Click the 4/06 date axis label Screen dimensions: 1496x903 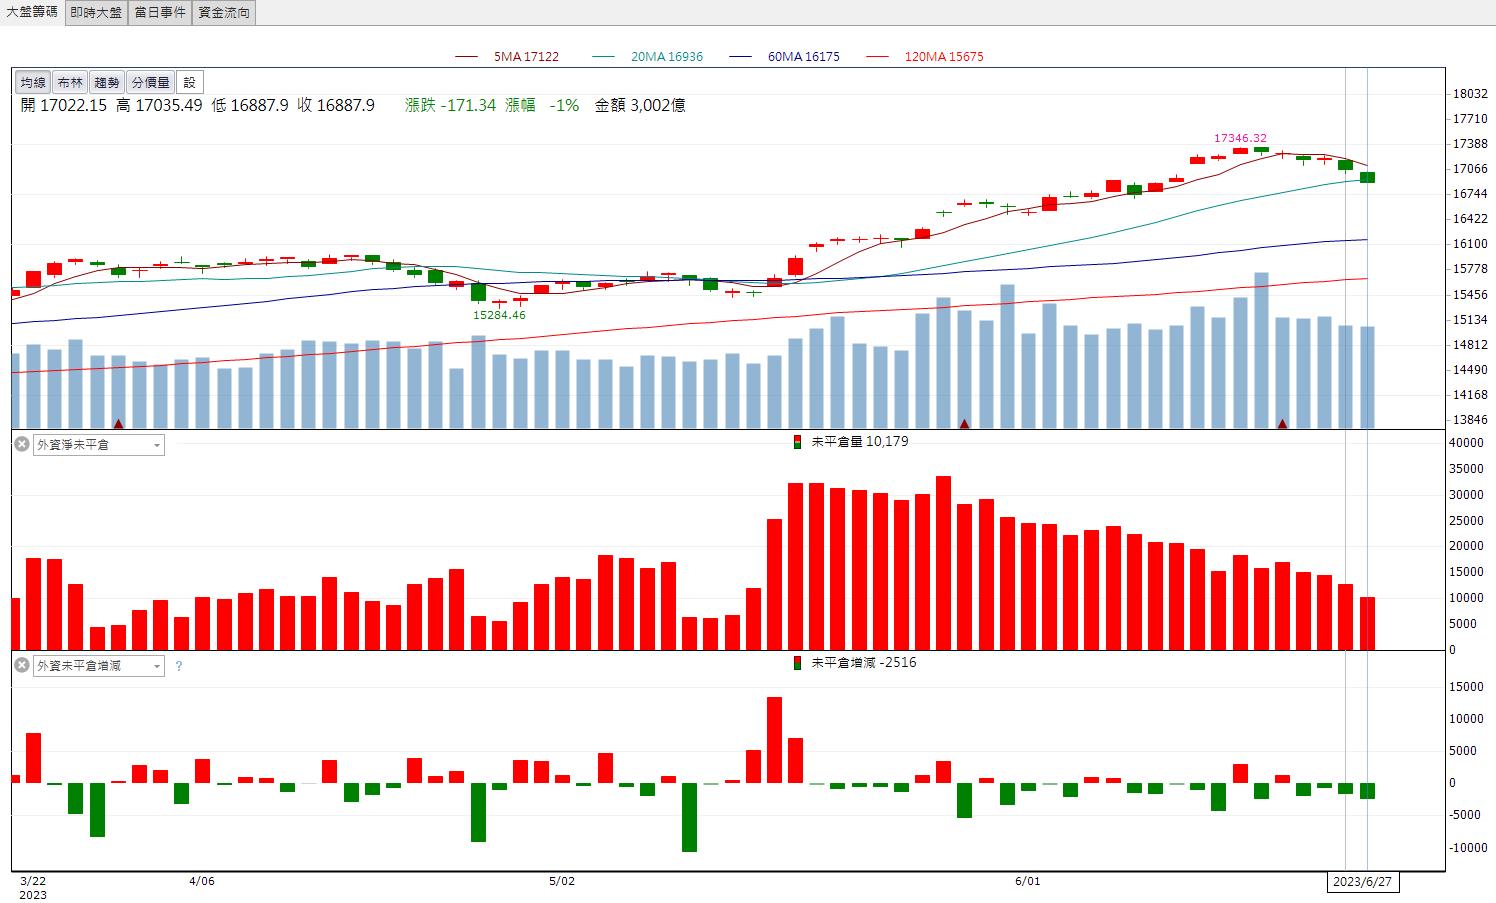coord(202,881)
